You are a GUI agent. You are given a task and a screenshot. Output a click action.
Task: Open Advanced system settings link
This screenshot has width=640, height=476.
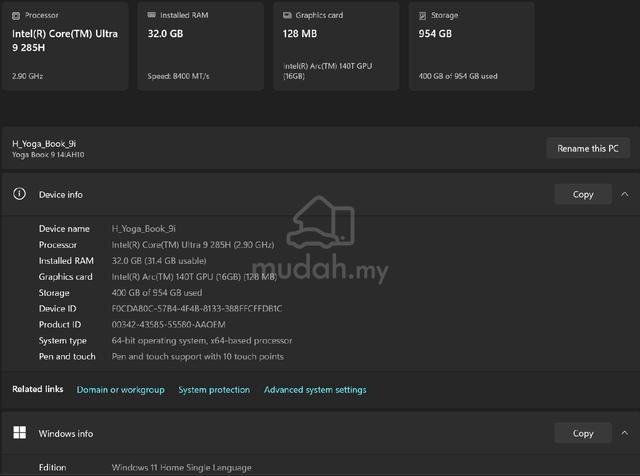click(x=315, y=389)
